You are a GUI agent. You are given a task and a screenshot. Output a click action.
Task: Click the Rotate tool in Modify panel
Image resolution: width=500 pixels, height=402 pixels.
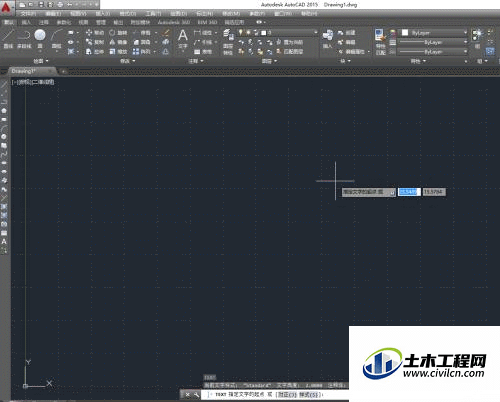pyautogui.click(x=118, y=33)
